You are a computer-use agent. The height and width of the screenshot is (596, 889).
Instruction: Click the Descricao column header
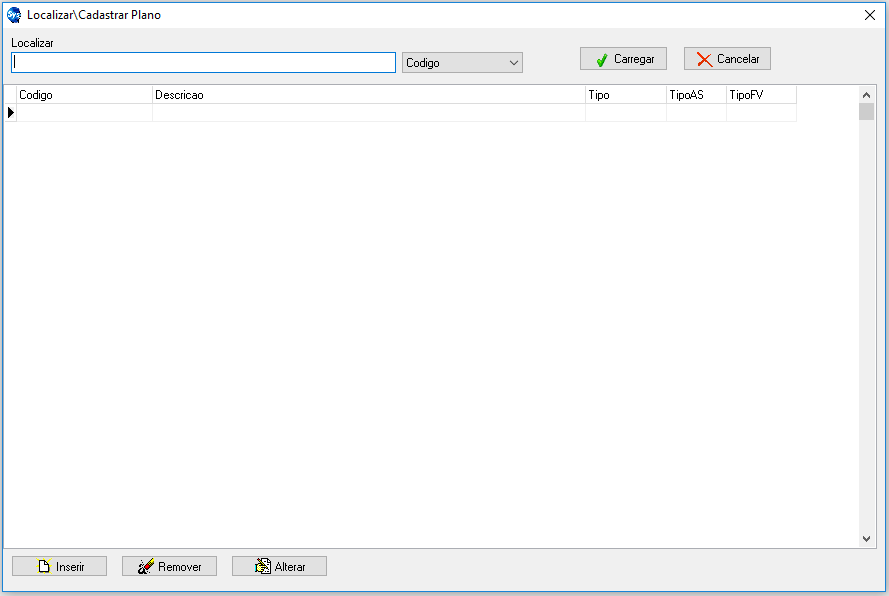coord(368,95)
